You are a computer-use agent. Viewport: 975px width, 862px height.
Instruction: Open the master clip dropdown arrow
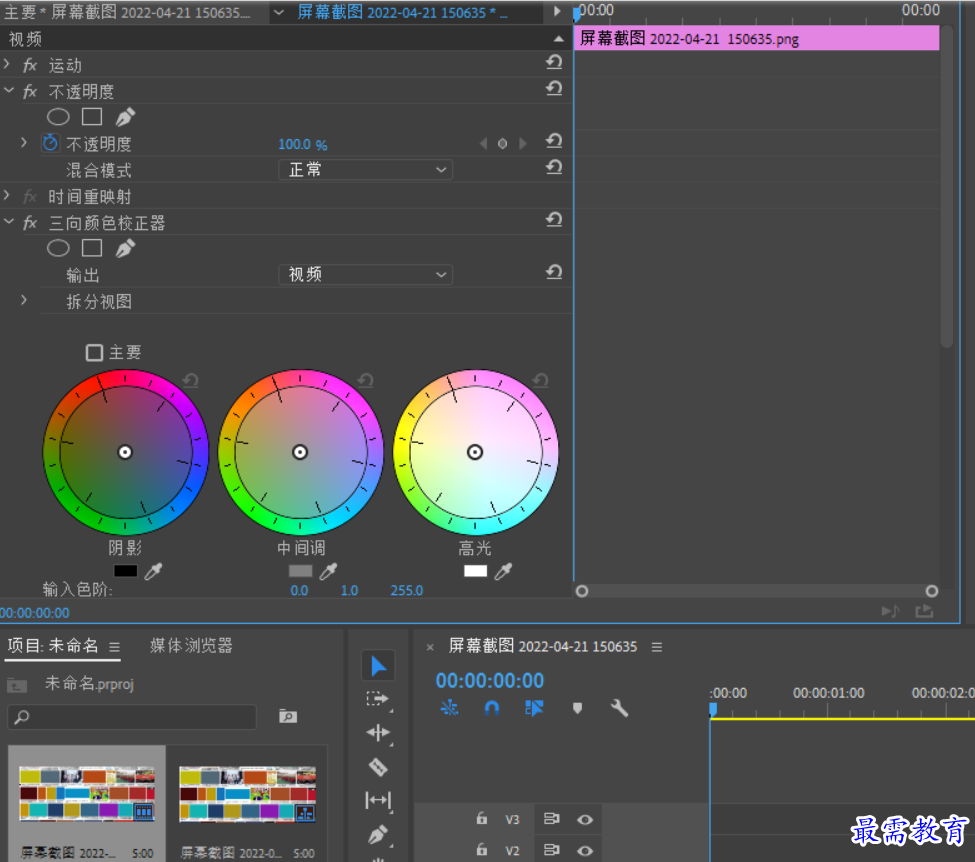(279, 12)
